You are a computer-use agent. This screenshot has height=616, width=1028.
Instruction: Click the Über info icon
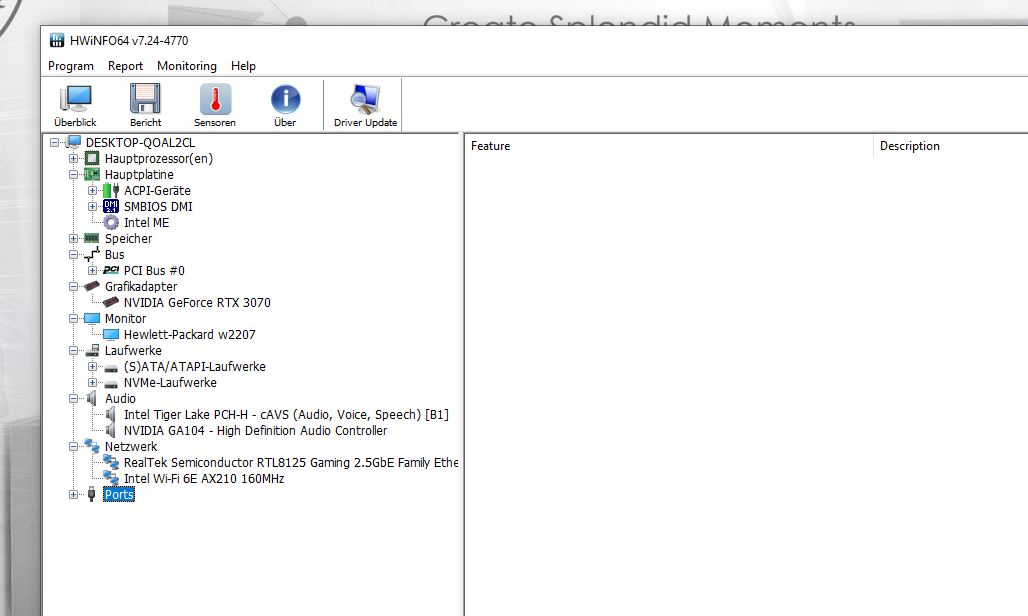point(285,100)
